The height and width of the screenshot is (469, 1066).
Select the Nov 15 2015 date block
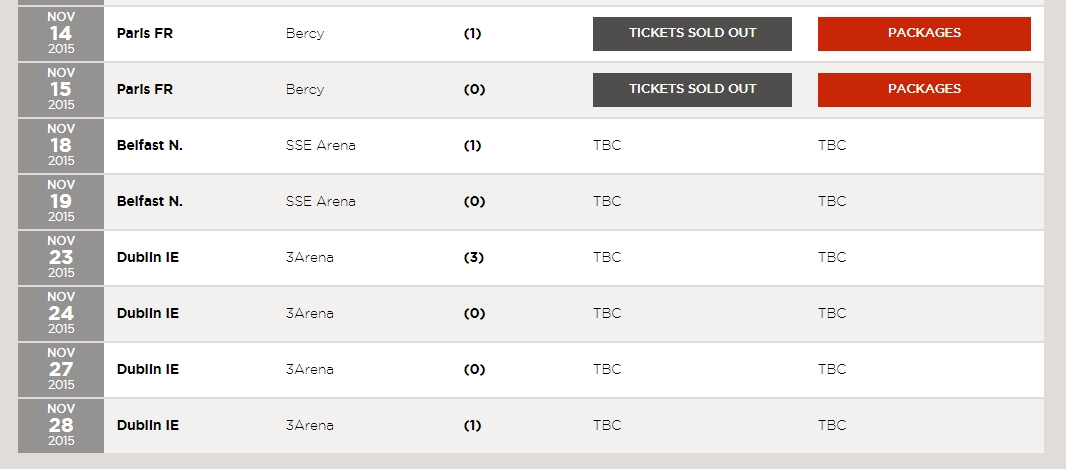[61, 89]
